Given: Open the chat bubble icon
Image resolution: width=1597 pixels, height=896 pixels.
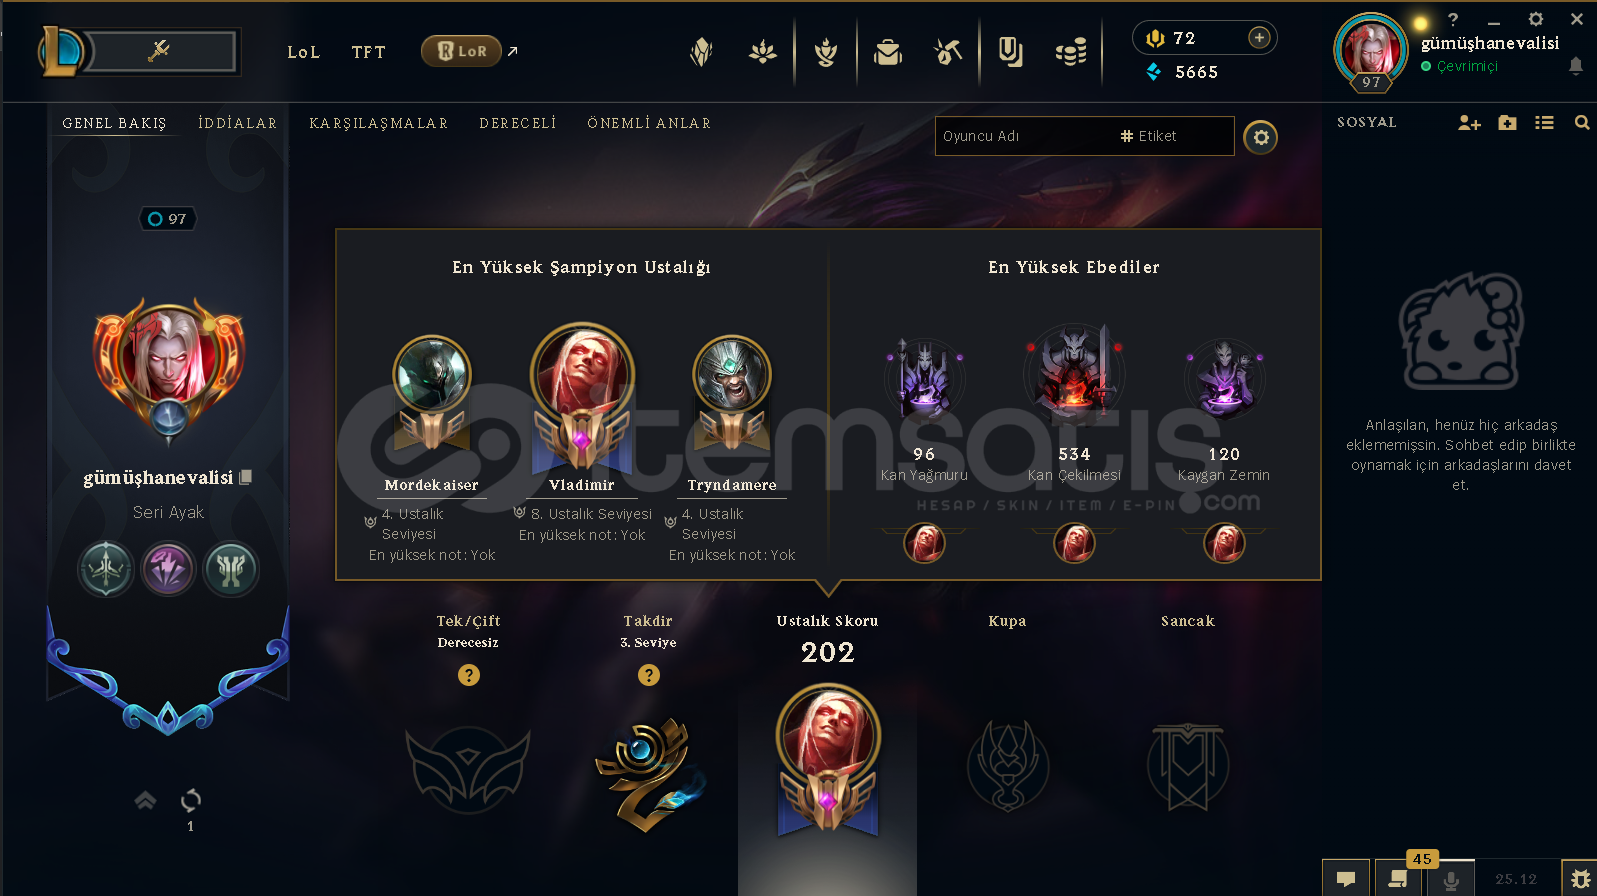Looking at the screenshot, I should click(1346, 878).
